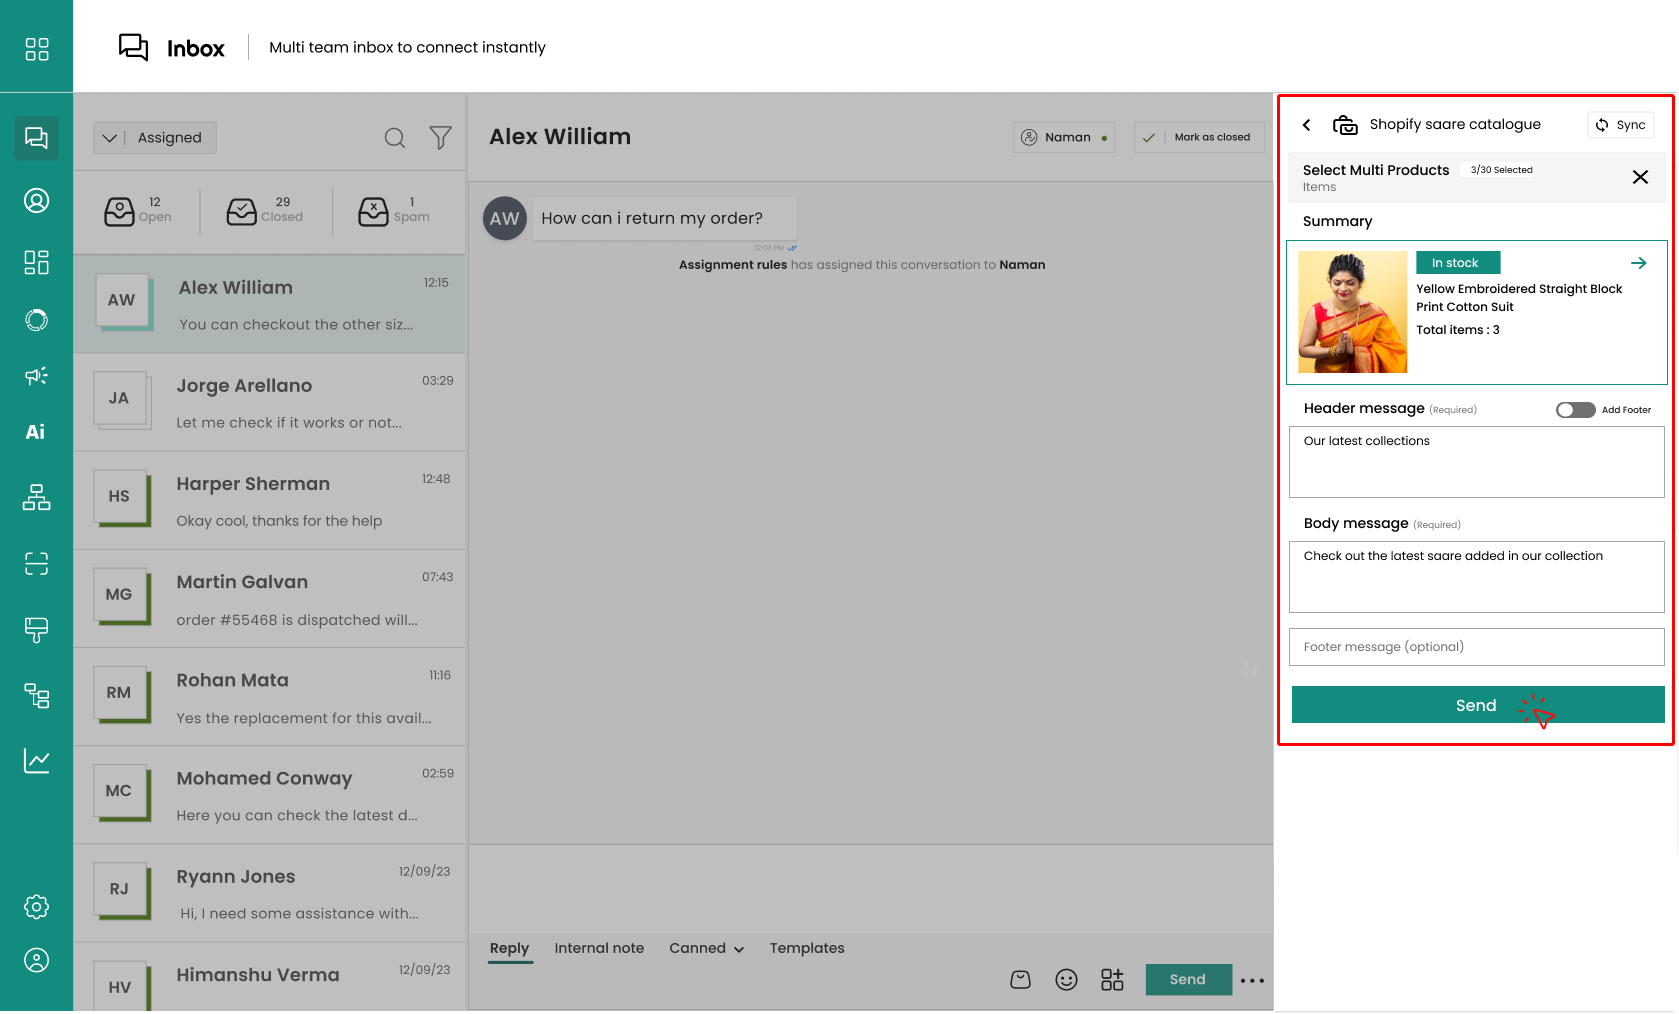Screen dimensions: 1679x1014
Task: Click the emoji smiley icon in the reply bar
Action: point(1066,980)
